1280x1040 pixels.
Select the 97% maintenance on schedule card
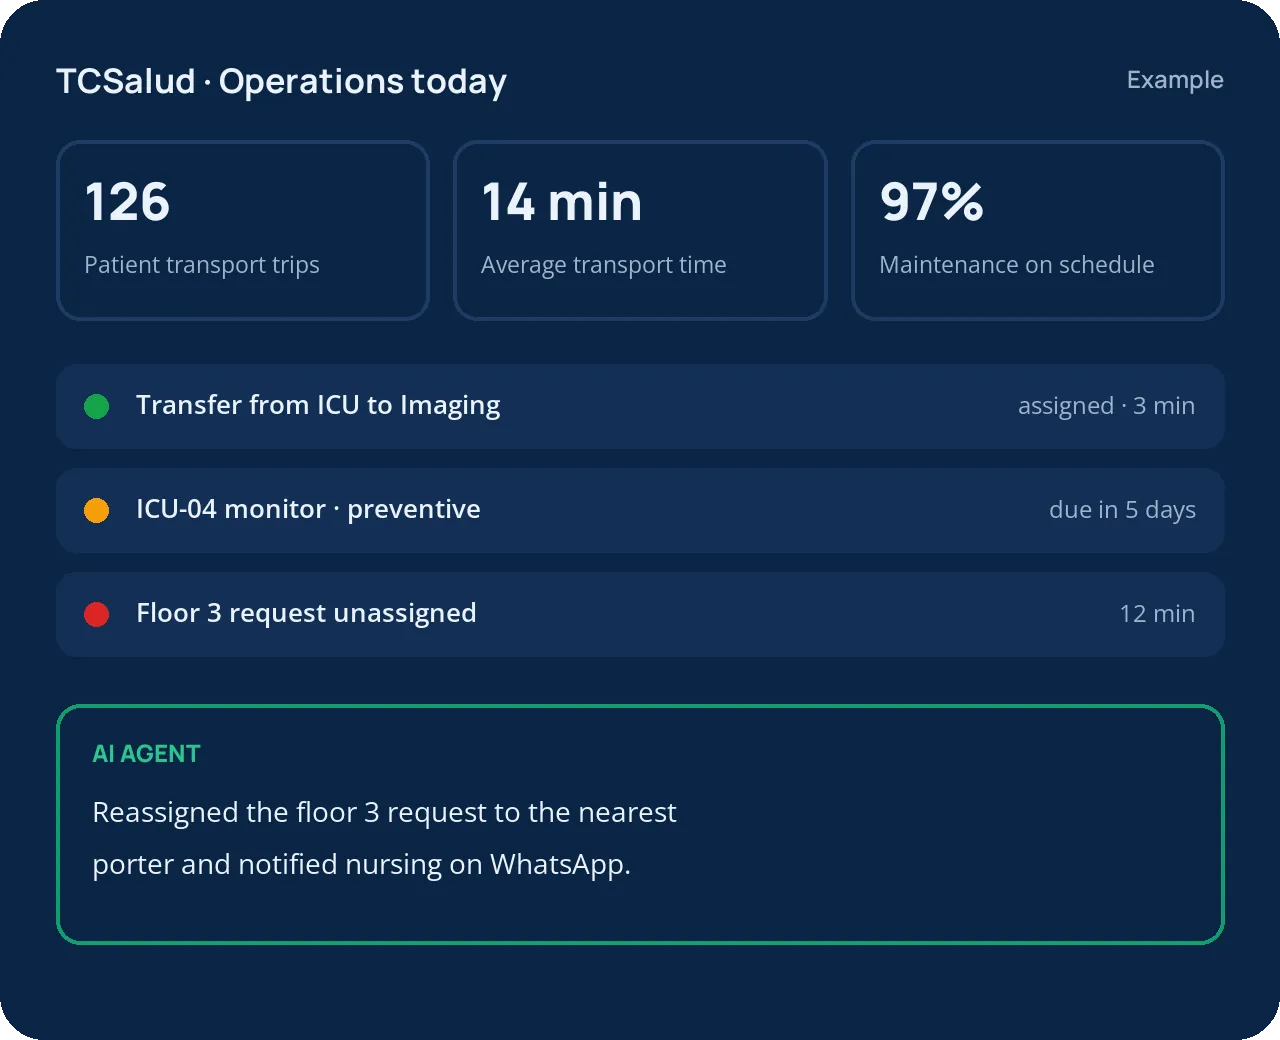(1038, 230)
